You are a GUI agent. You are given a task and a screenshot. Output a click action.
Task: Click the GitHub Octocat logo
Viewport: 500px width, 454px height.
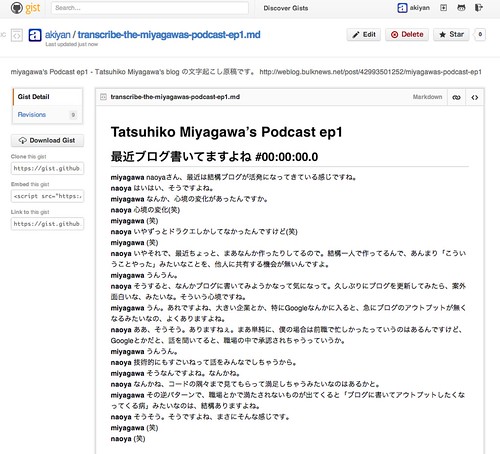coord(17,8)
